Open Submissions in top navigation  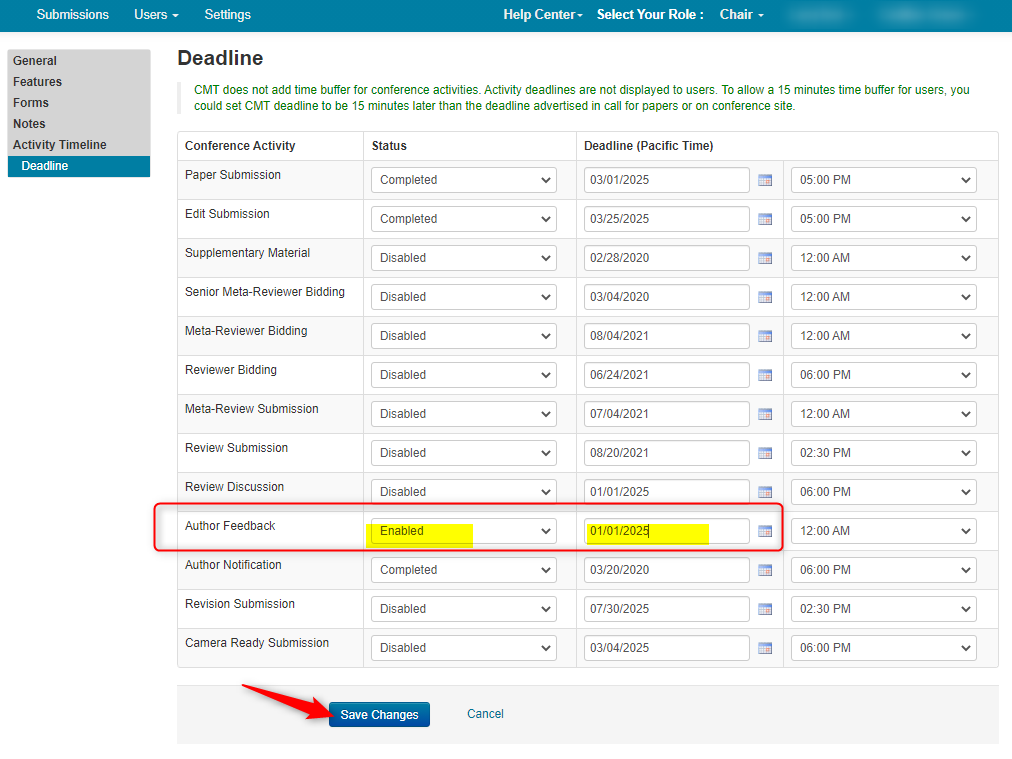tap(72, 14)
